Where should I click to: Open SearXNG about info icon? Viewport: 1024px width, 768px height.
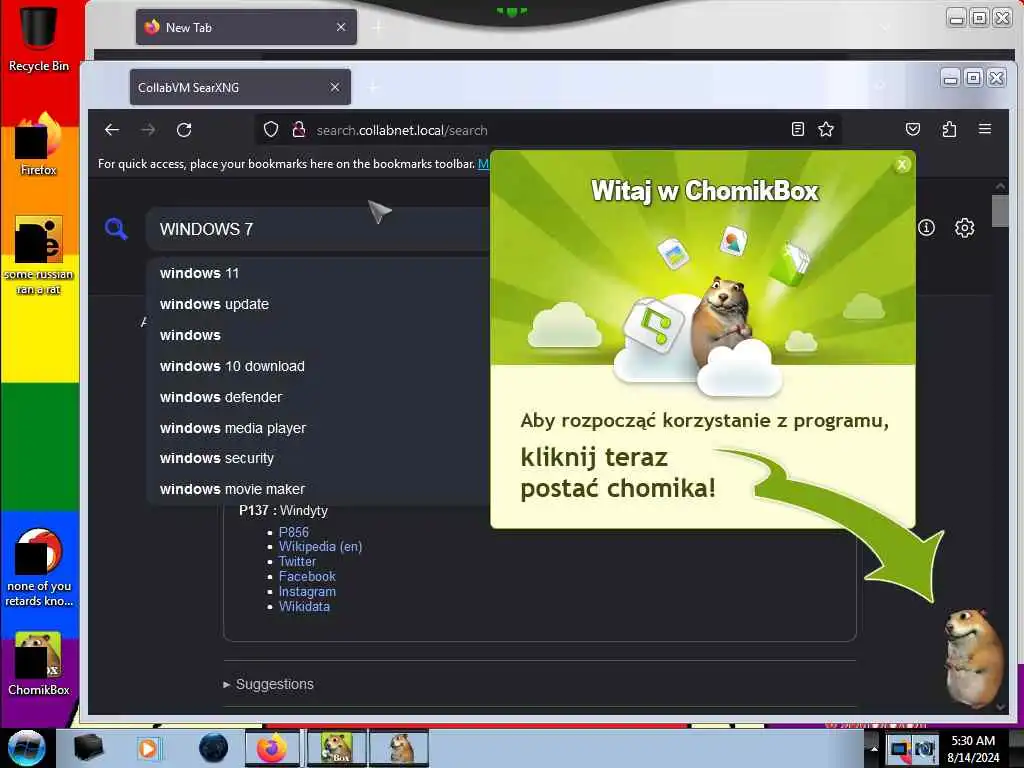pos(926,228)
